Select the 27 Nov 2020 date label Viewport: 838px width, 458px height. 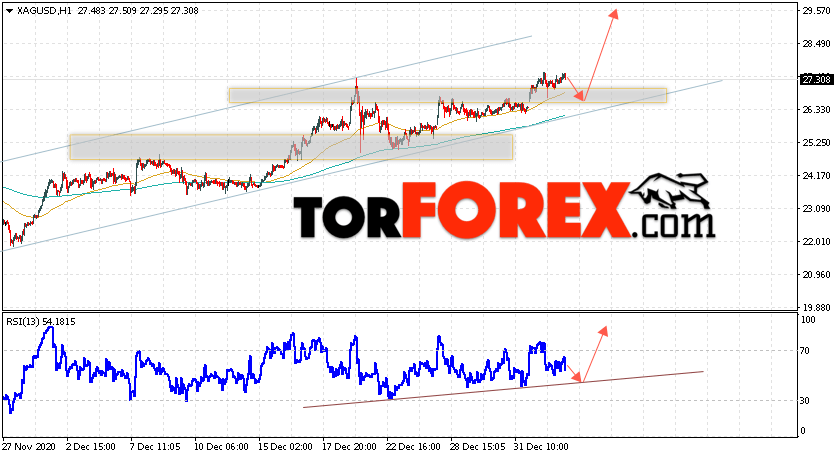click(x=29, y=447)
